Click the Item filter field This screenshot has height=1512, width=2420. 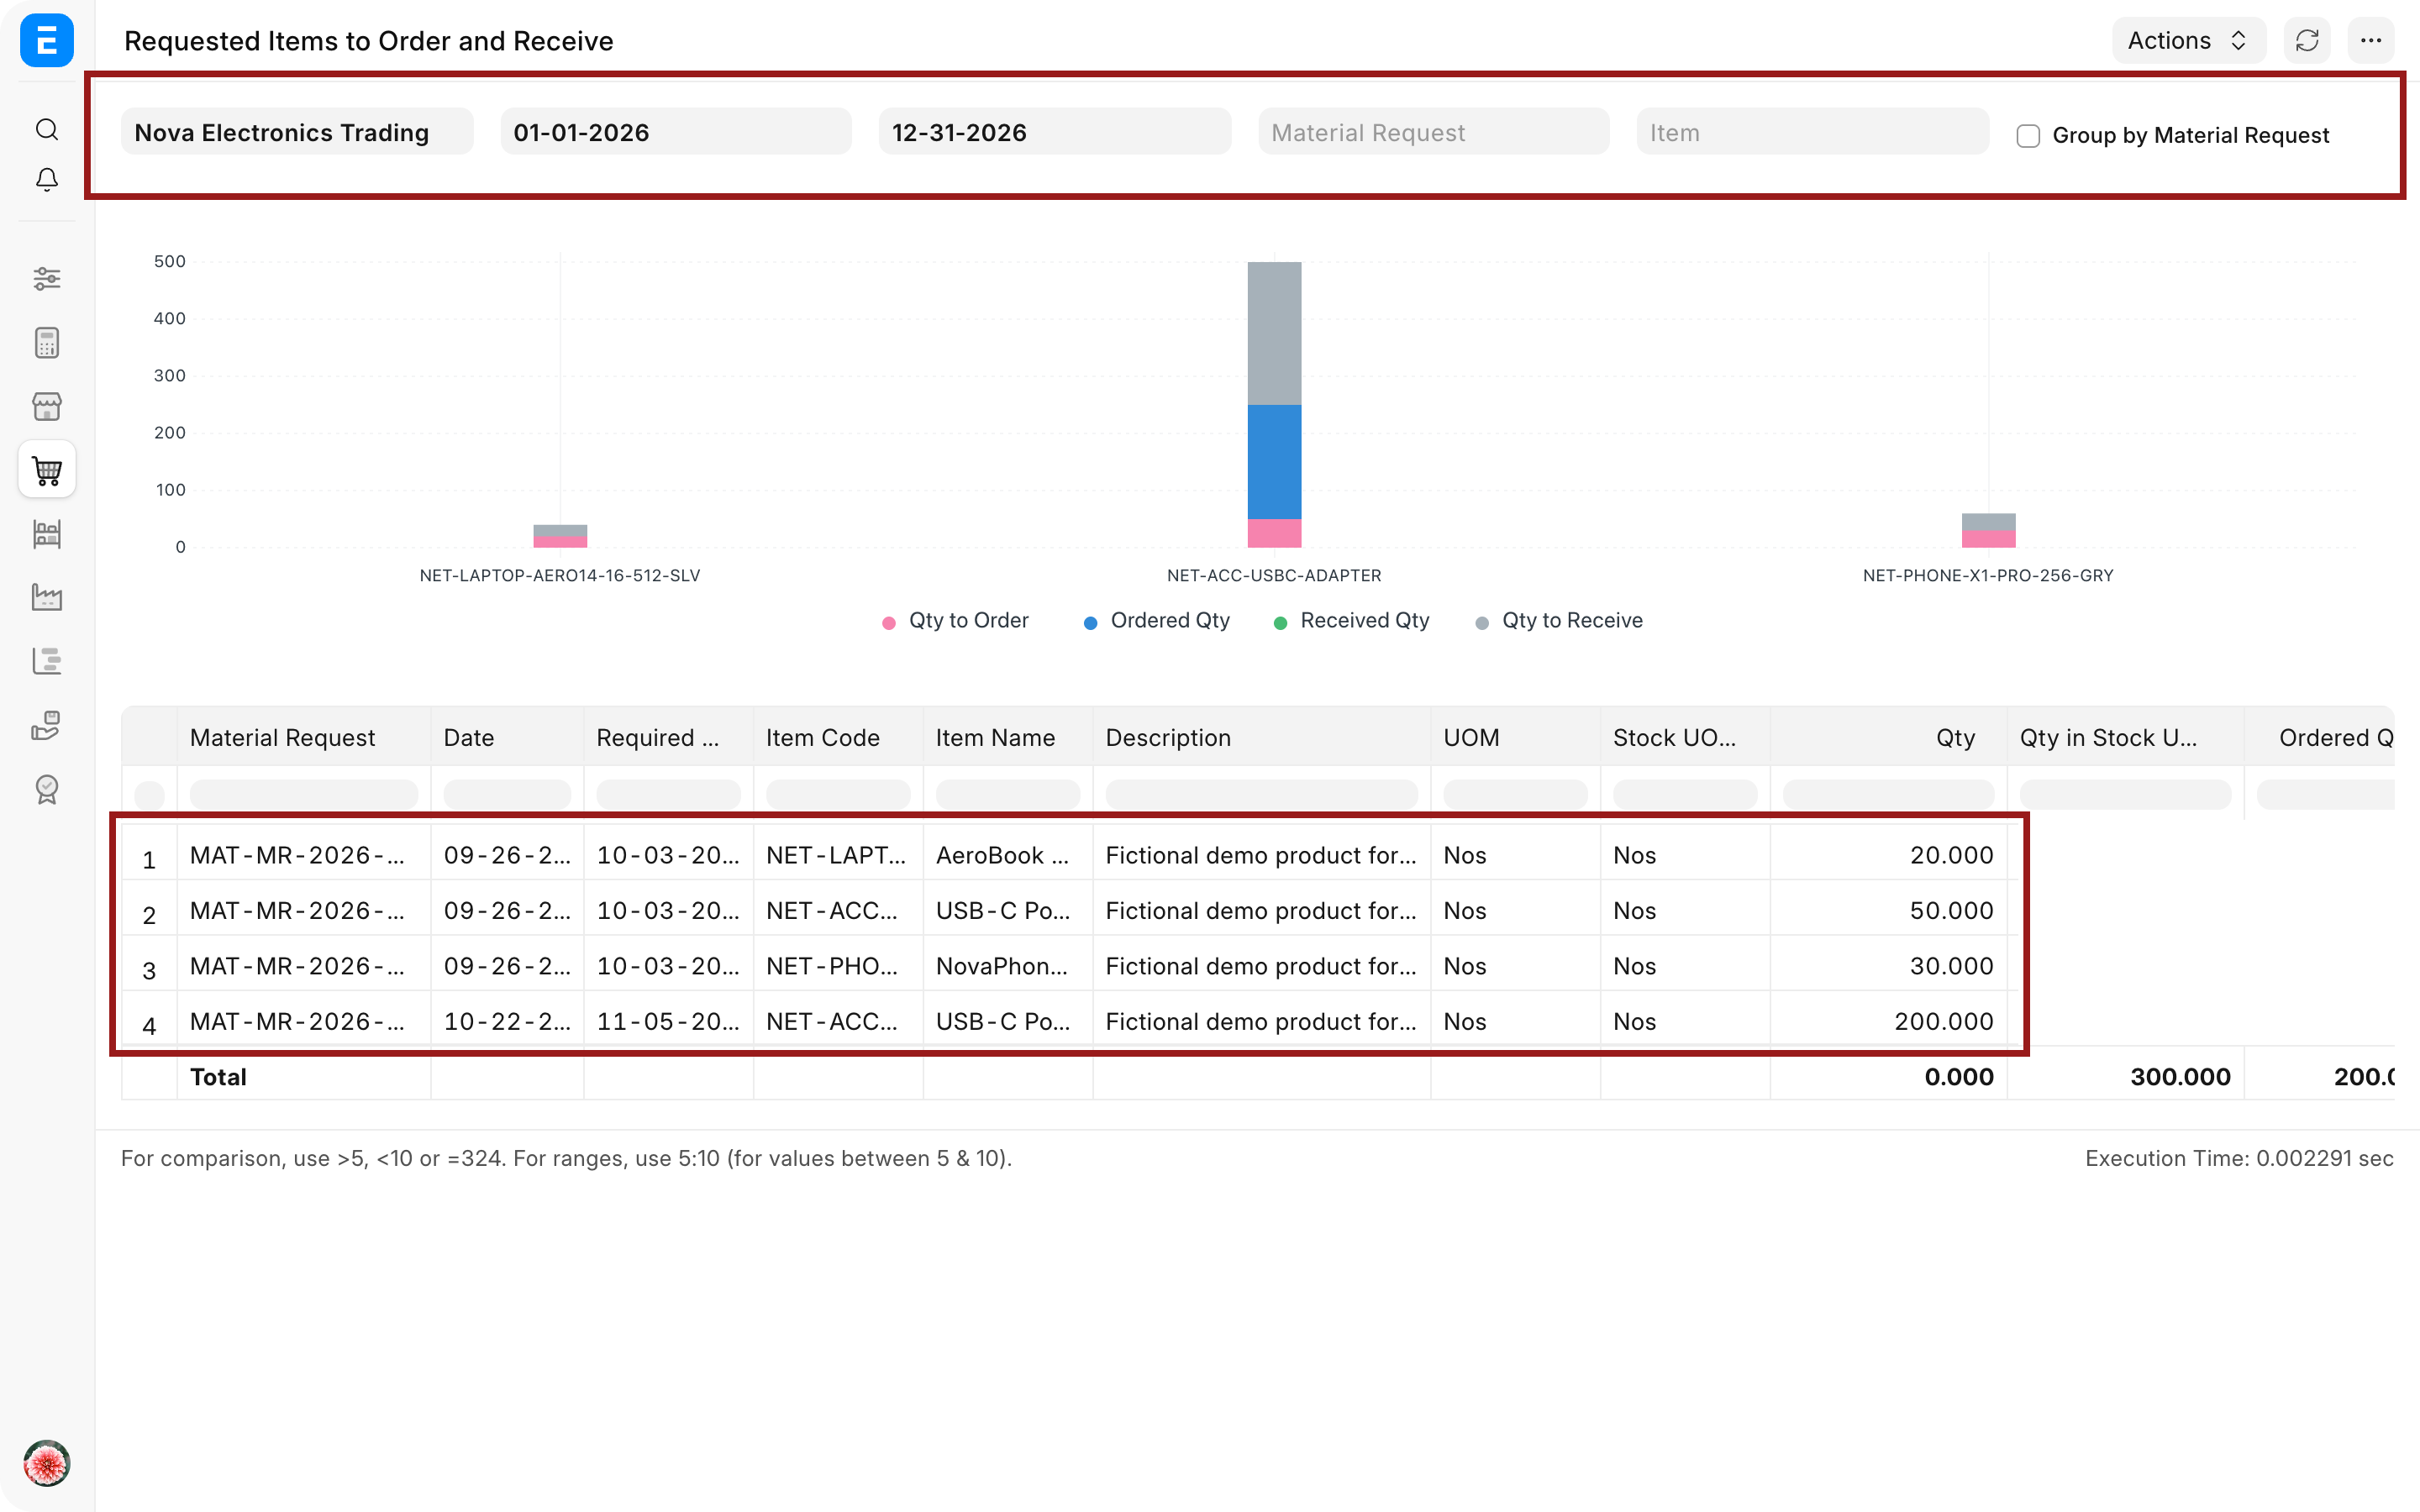pyautogui.click(x=1812, y=132)
